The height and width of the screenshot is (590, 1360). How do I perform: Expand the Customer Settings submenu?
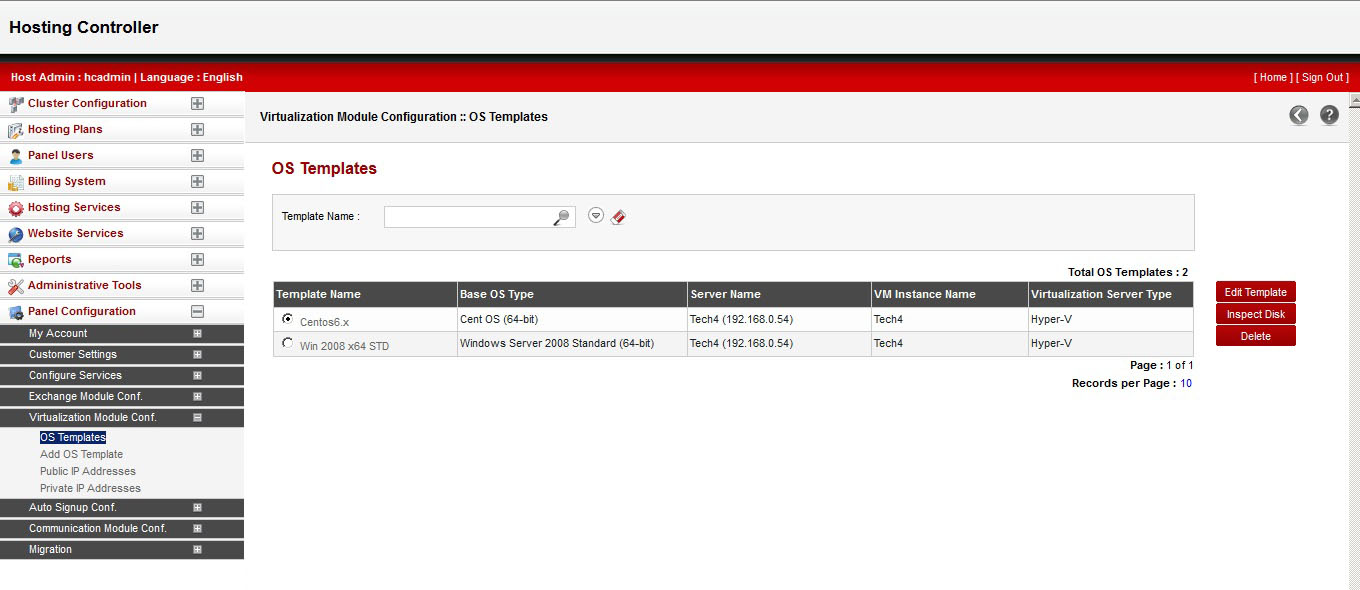point(197,354)
